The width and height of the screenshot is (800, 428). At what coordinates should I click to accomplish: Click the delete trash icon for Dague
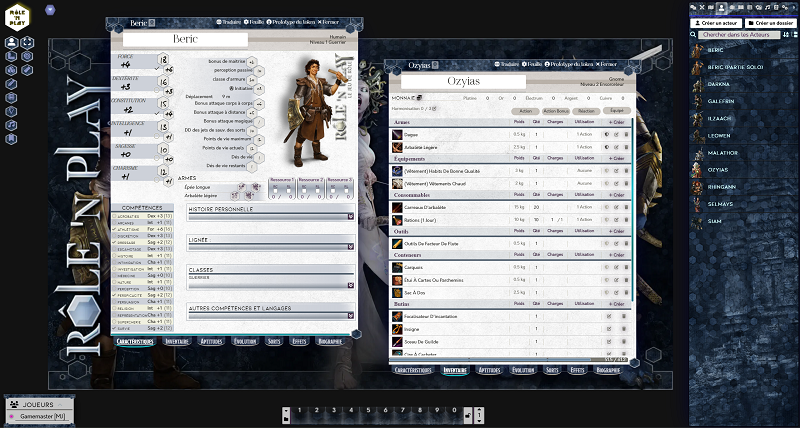click(624, 133)
